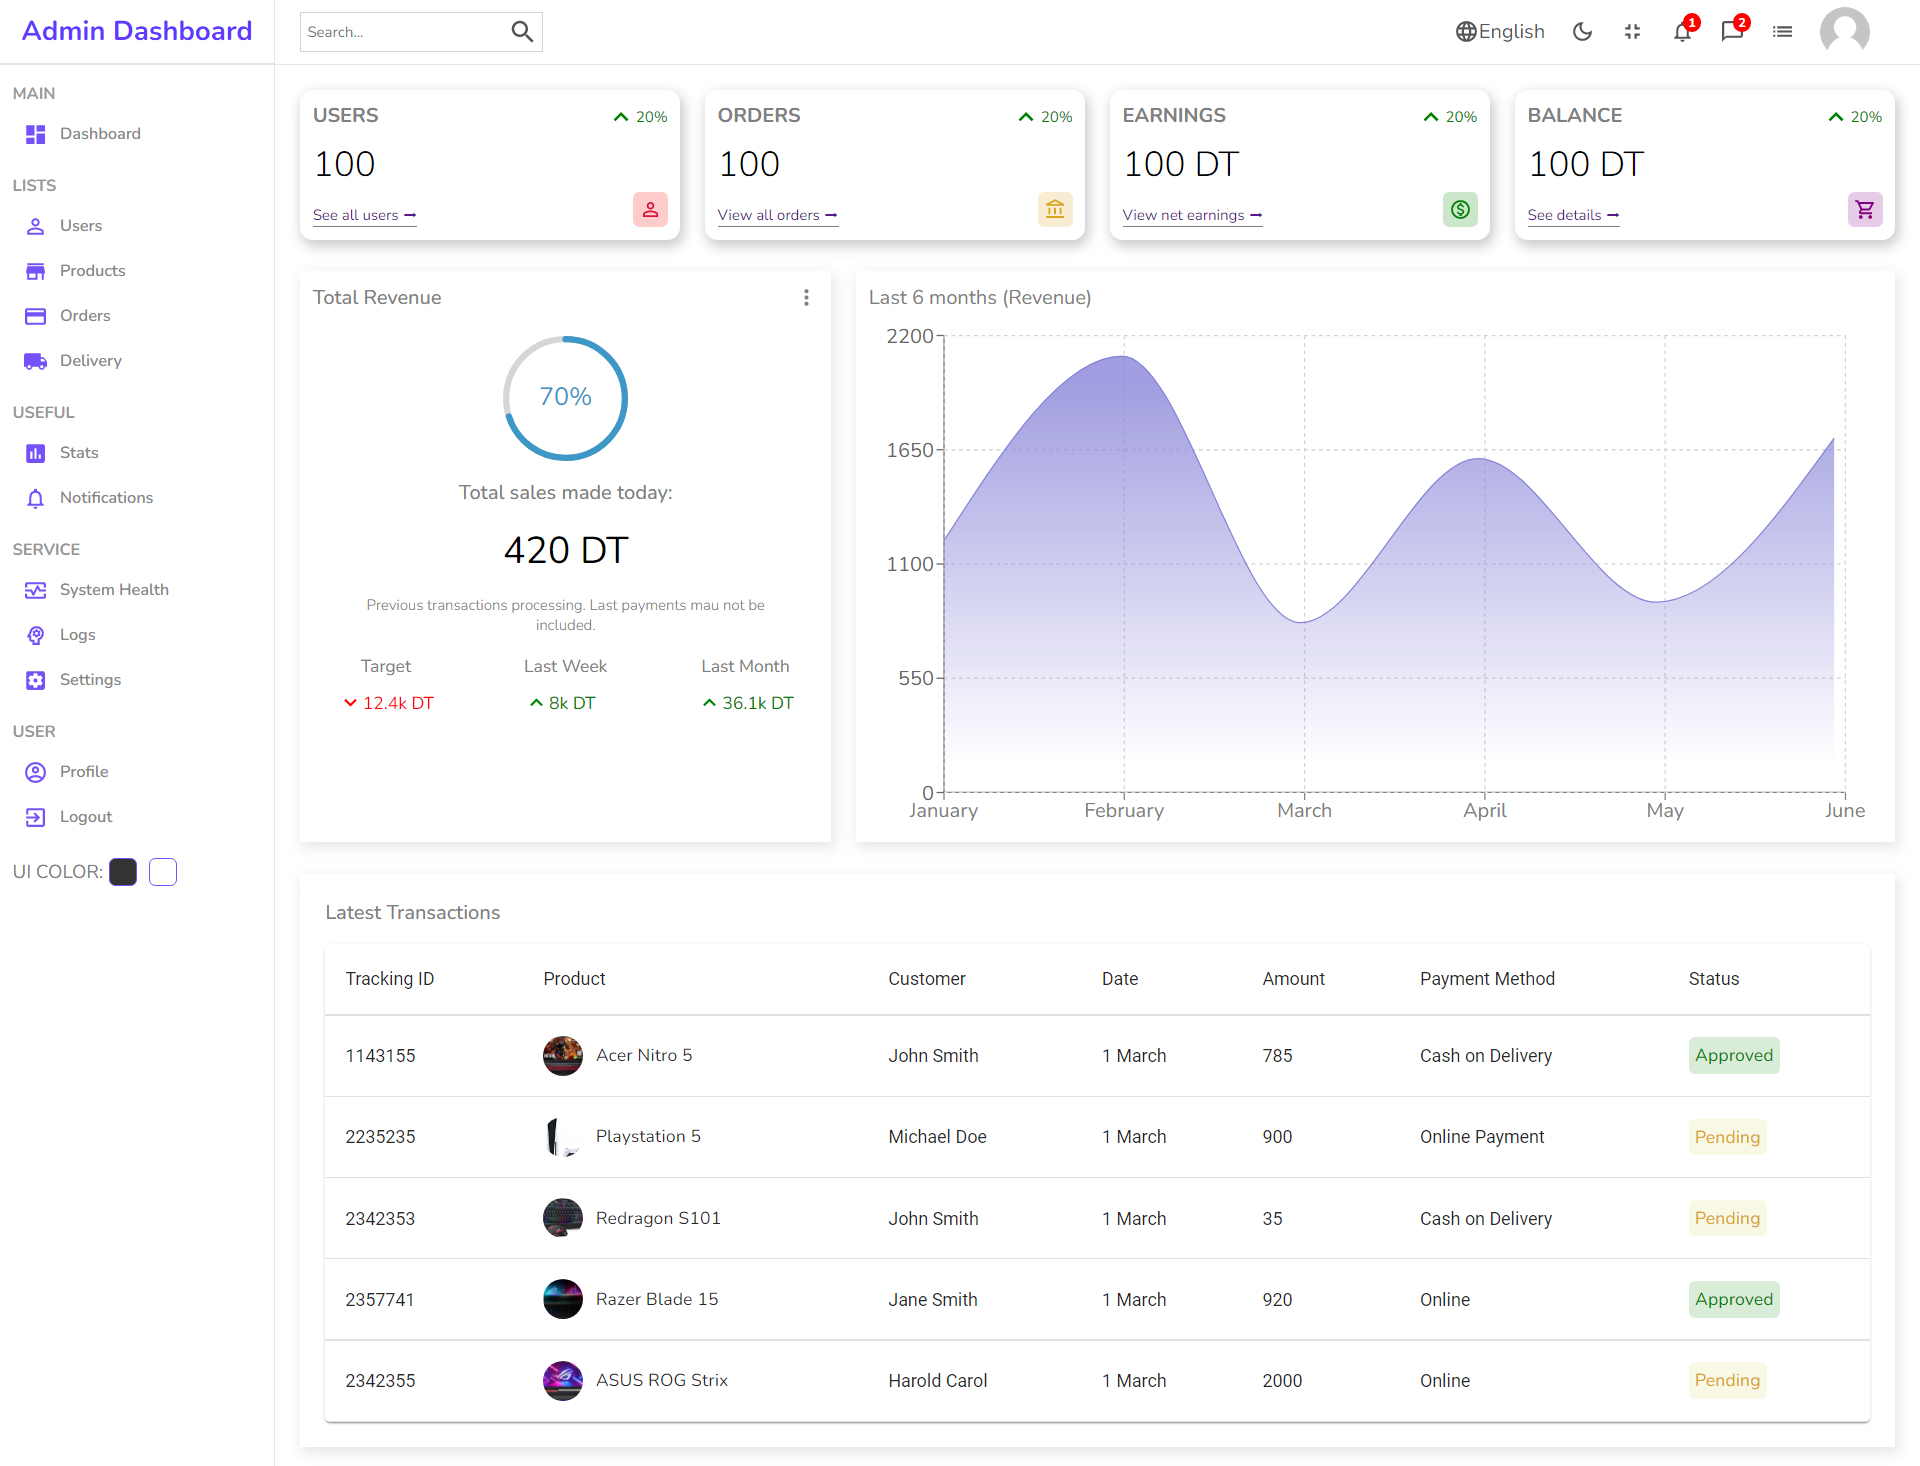The image size is (1920, 1466).
Task: Select the white UI color swatch
Action: tap(163, 872)
